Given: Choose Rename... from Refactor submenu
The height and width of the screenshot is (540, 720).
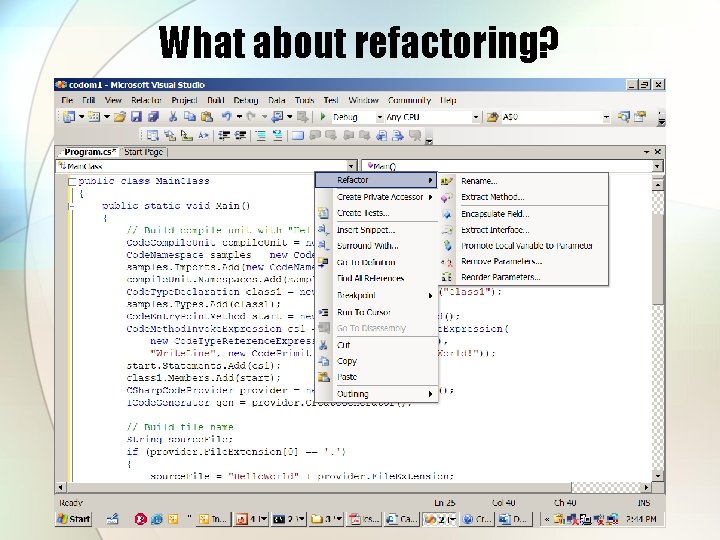Looking at the screenshot, I should coord(479,181).
